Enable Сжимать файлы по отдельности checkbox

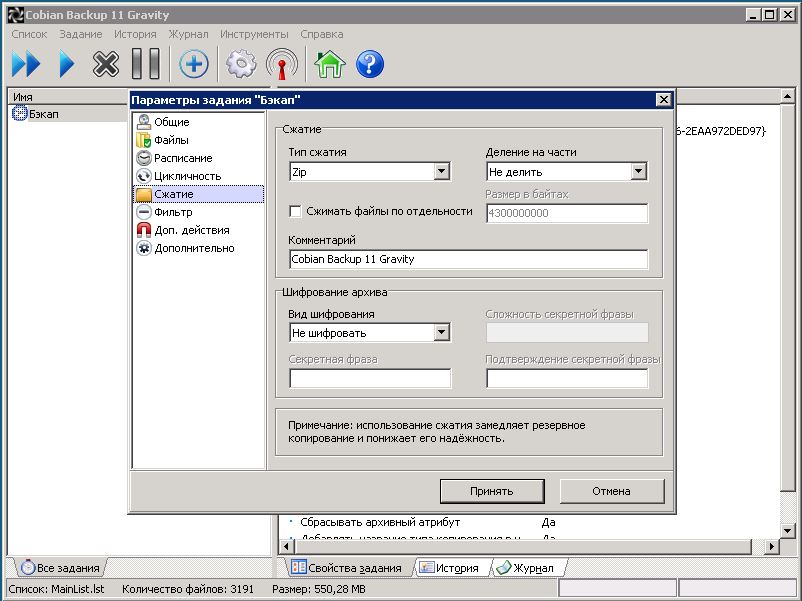pyautogui.click(x=295, y=211)
